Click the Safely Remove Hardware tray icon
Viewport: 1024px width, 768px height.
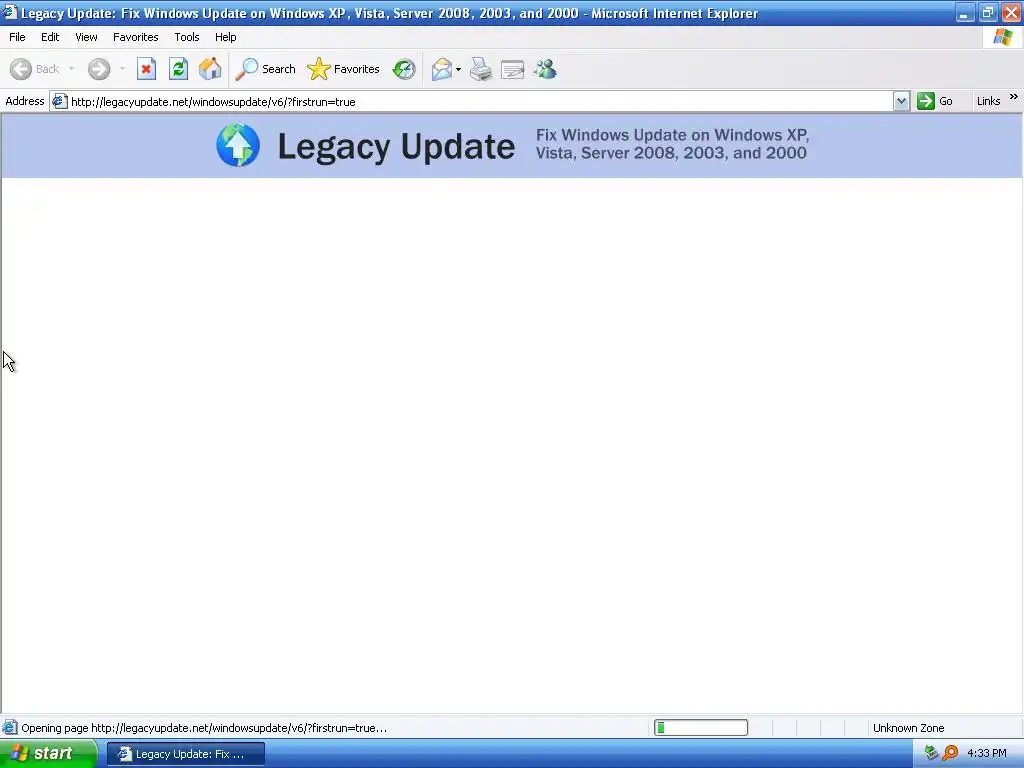[932, 753]
